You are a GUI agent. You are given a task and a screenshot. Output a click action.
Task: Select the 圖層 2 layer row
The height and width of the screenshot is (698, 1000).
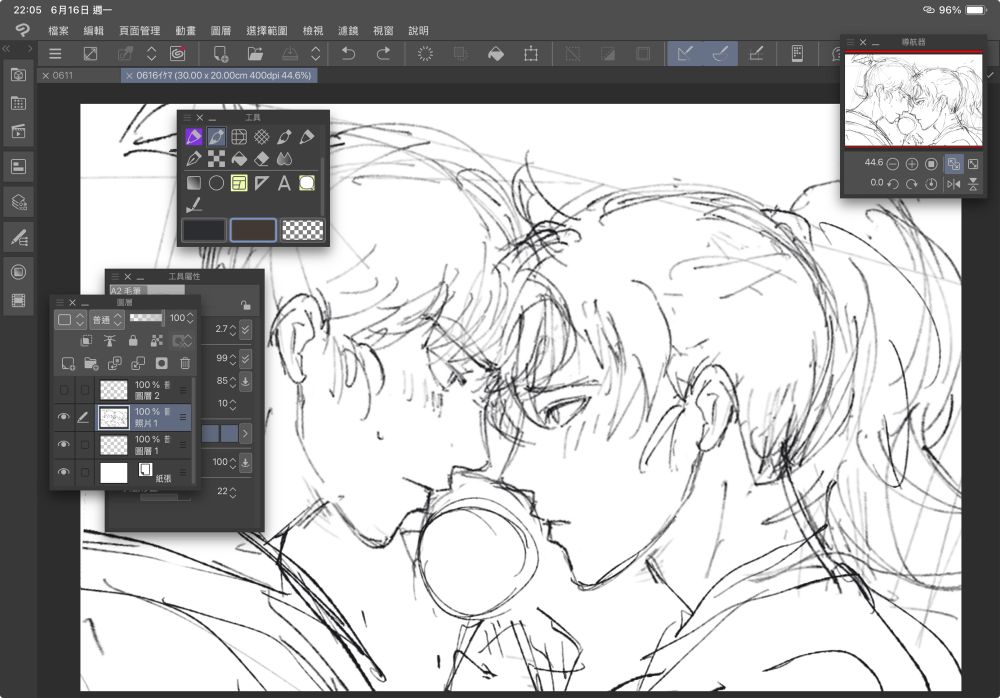coord(122,390)
